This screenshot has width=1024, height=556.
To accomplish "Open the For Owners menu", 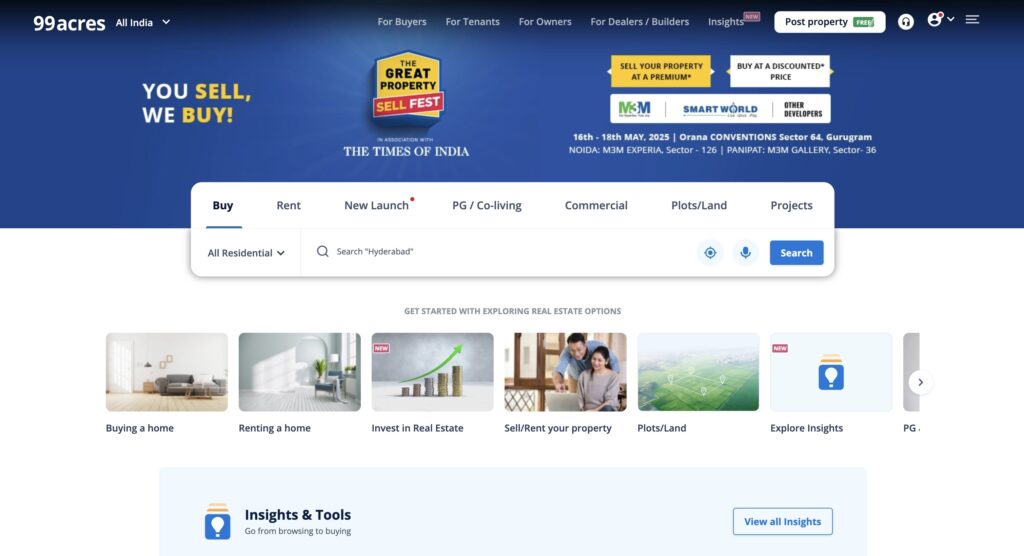I will coord(545,22).
